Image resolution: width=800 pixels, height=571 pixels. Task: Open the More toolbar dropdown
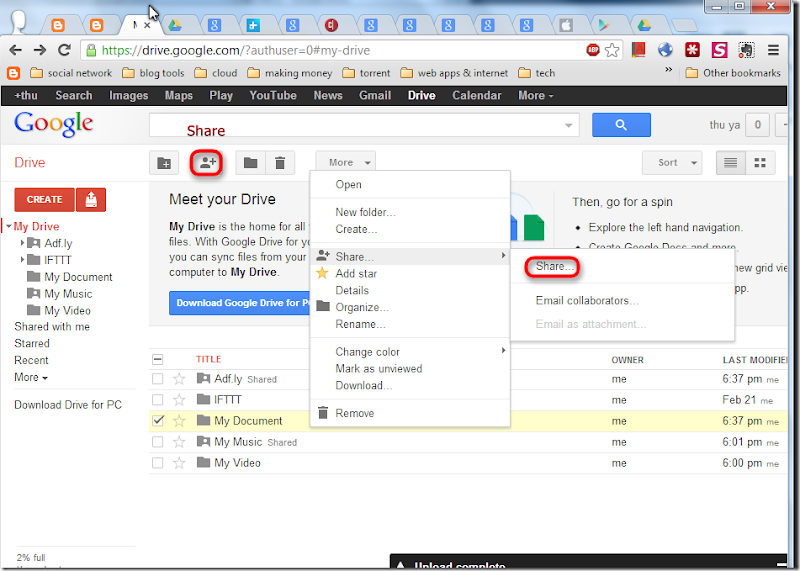pyautogui.click(x=345, y=162)
